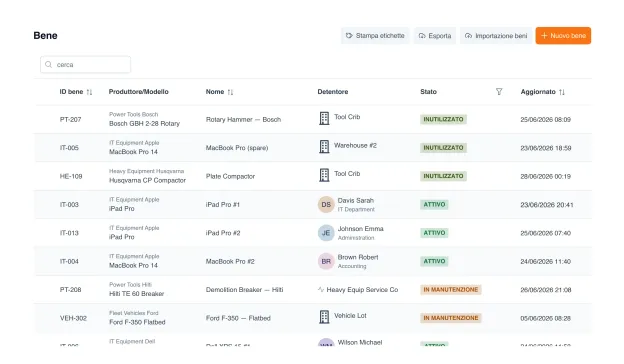Click Husqvarna CP Compactor model
Screen dimensions: 624x364
[x=147, y=181]
